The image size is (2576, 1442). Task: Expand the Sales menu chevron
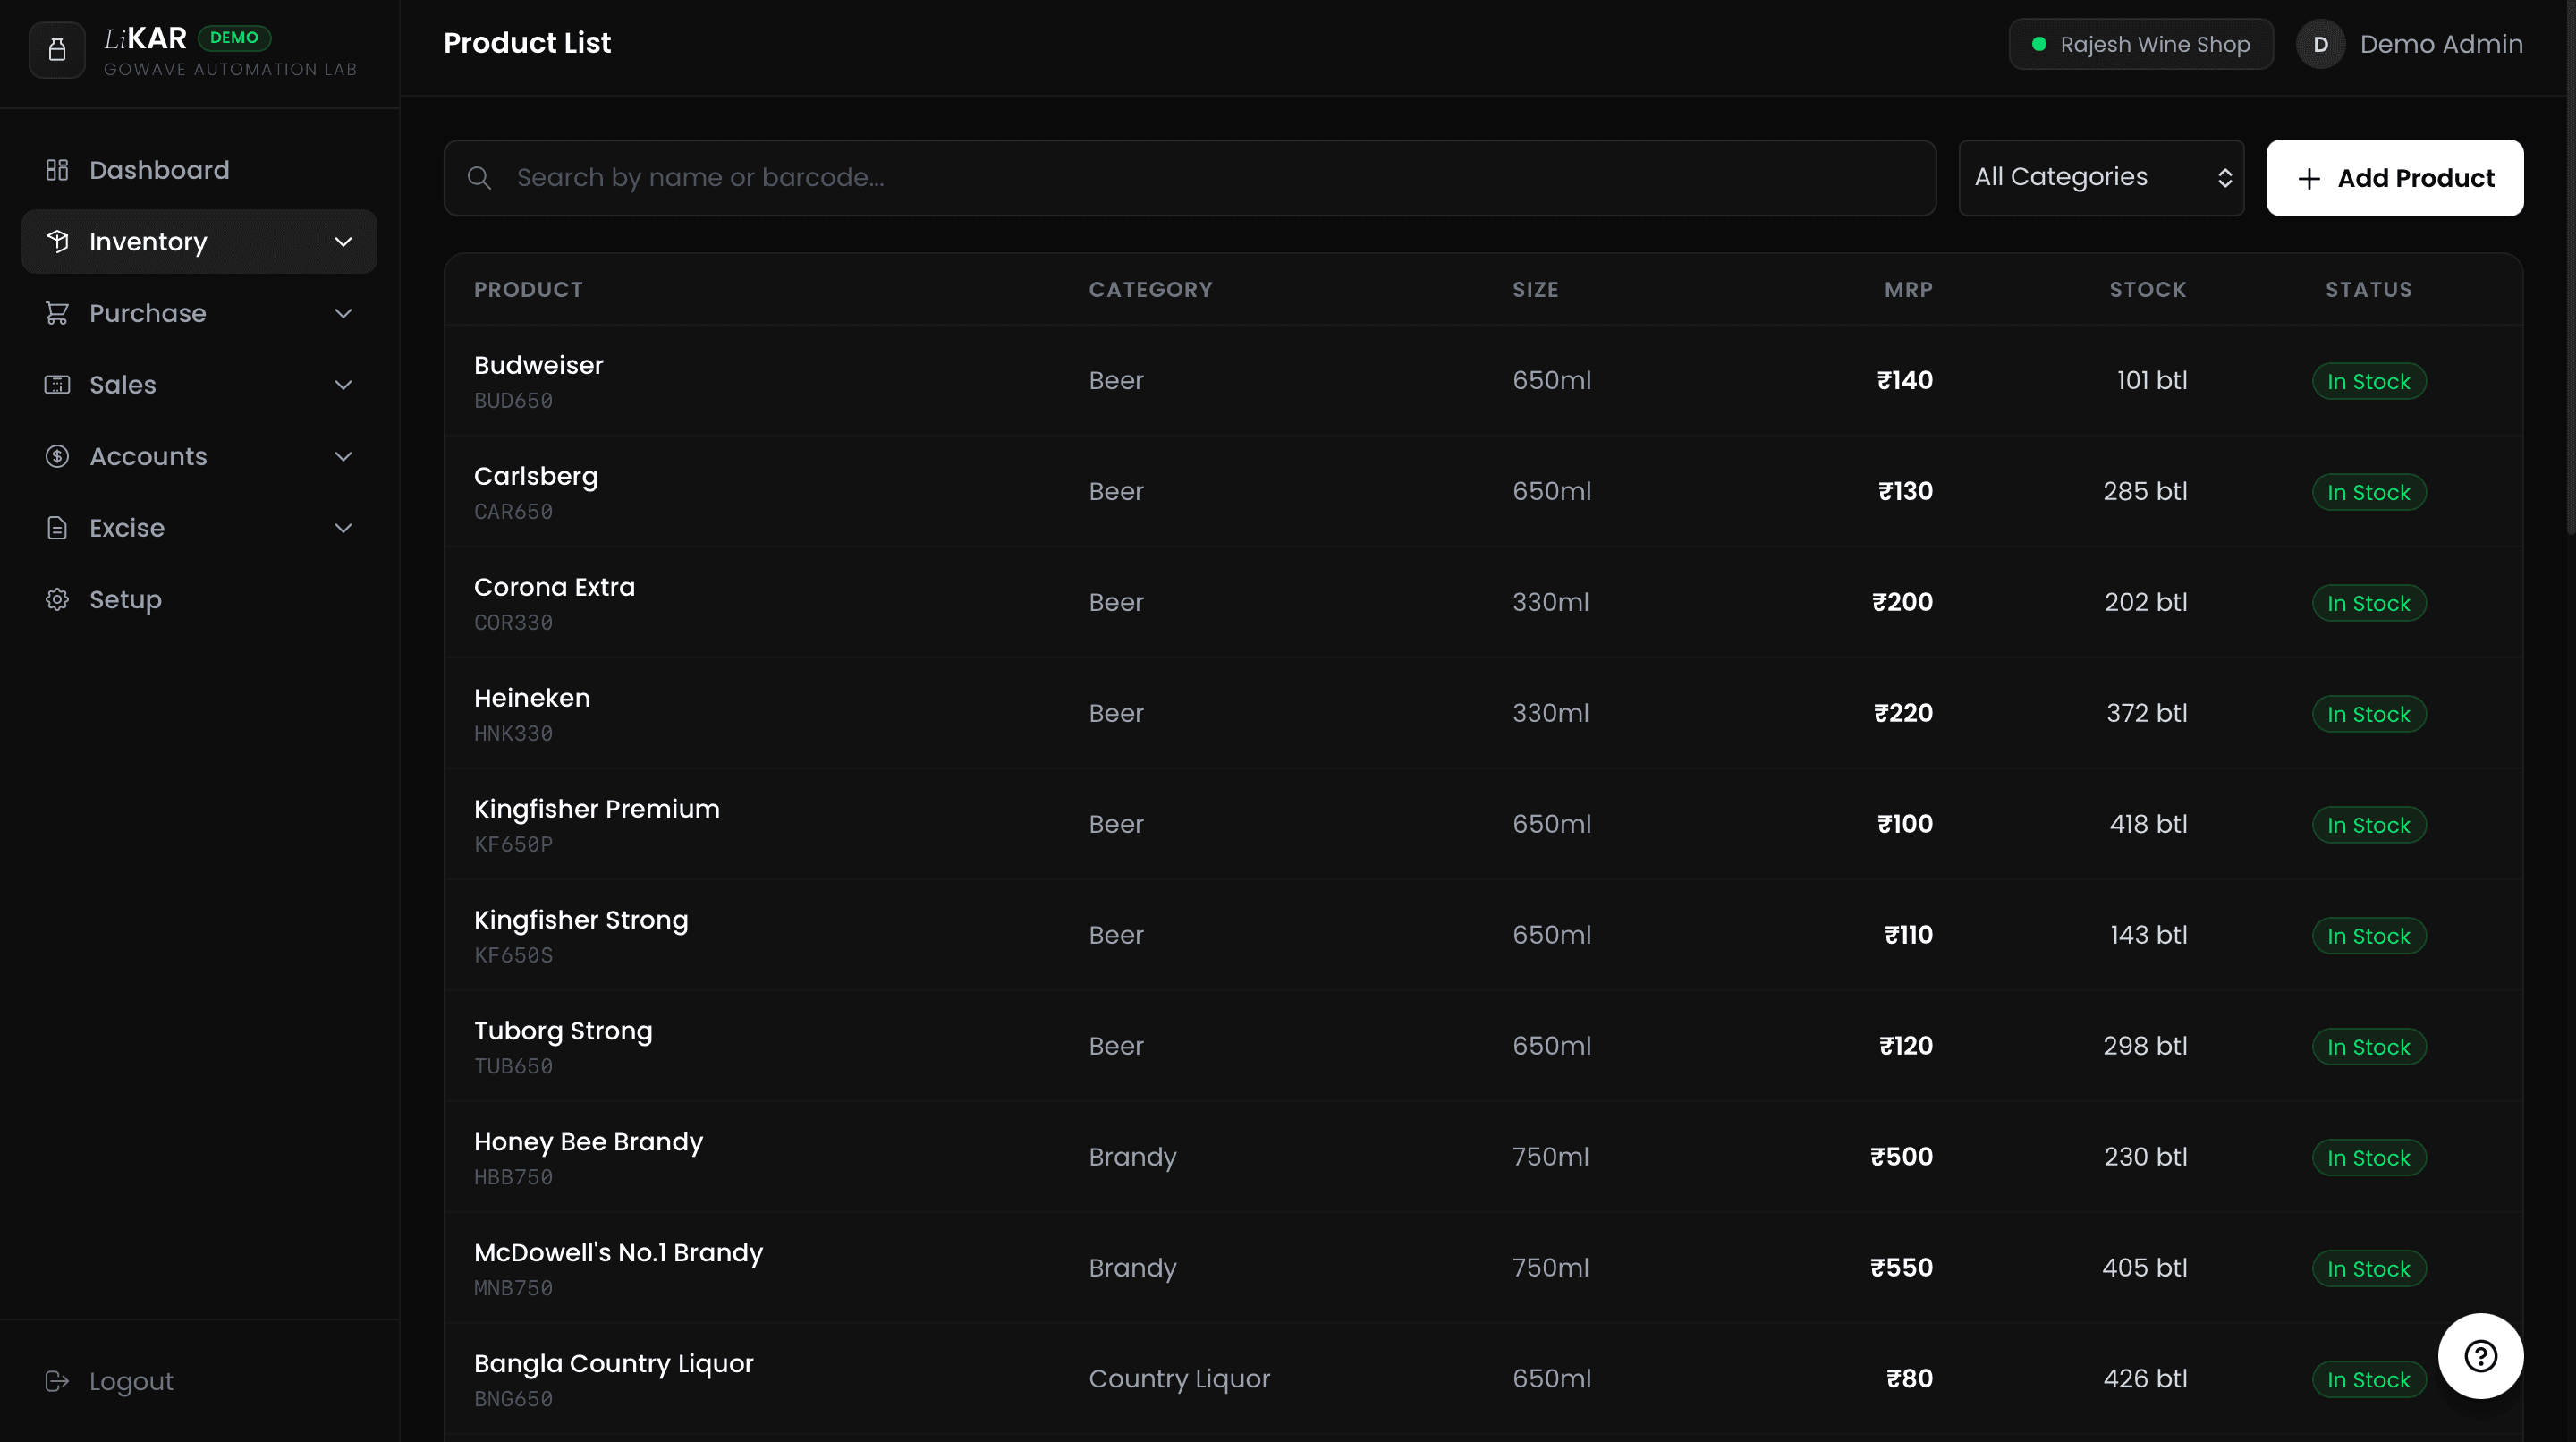[x=343, y=384]
